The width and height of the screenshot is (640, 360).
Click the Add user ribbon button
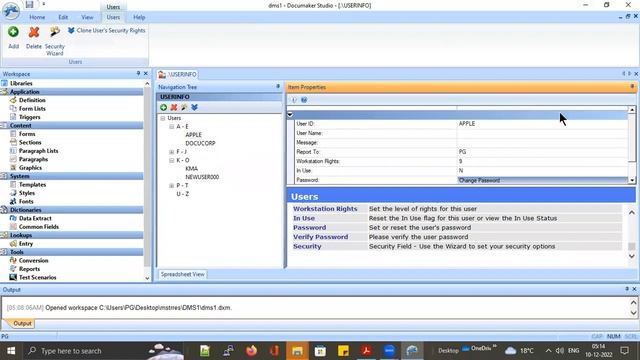coord(13,37)
